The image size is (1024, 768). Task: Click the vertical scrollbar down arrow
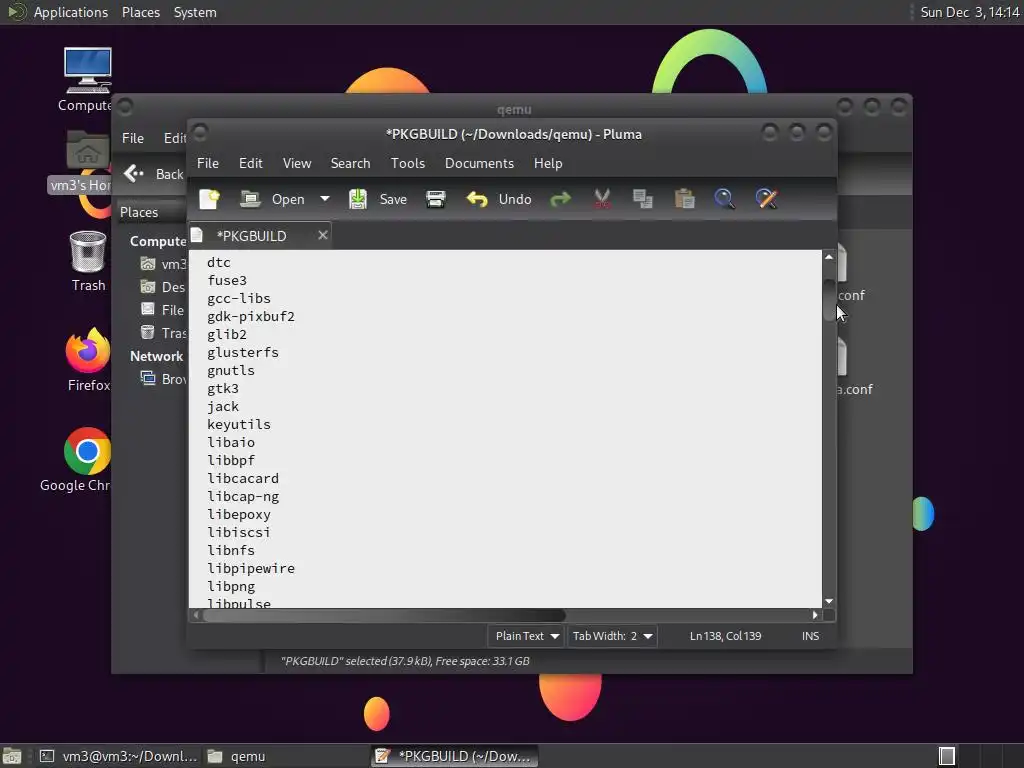(x=829, y=601)
